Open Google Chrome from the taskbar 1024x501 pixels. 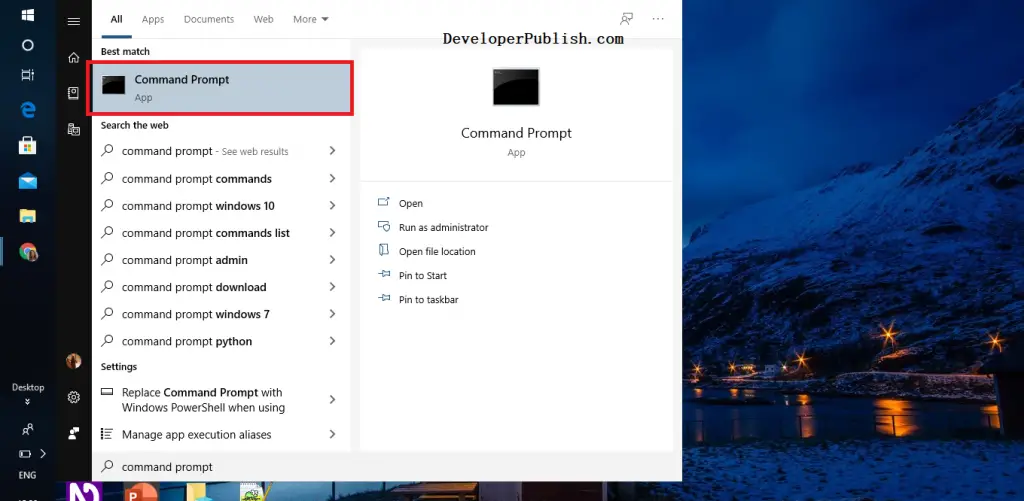point(27,251)
